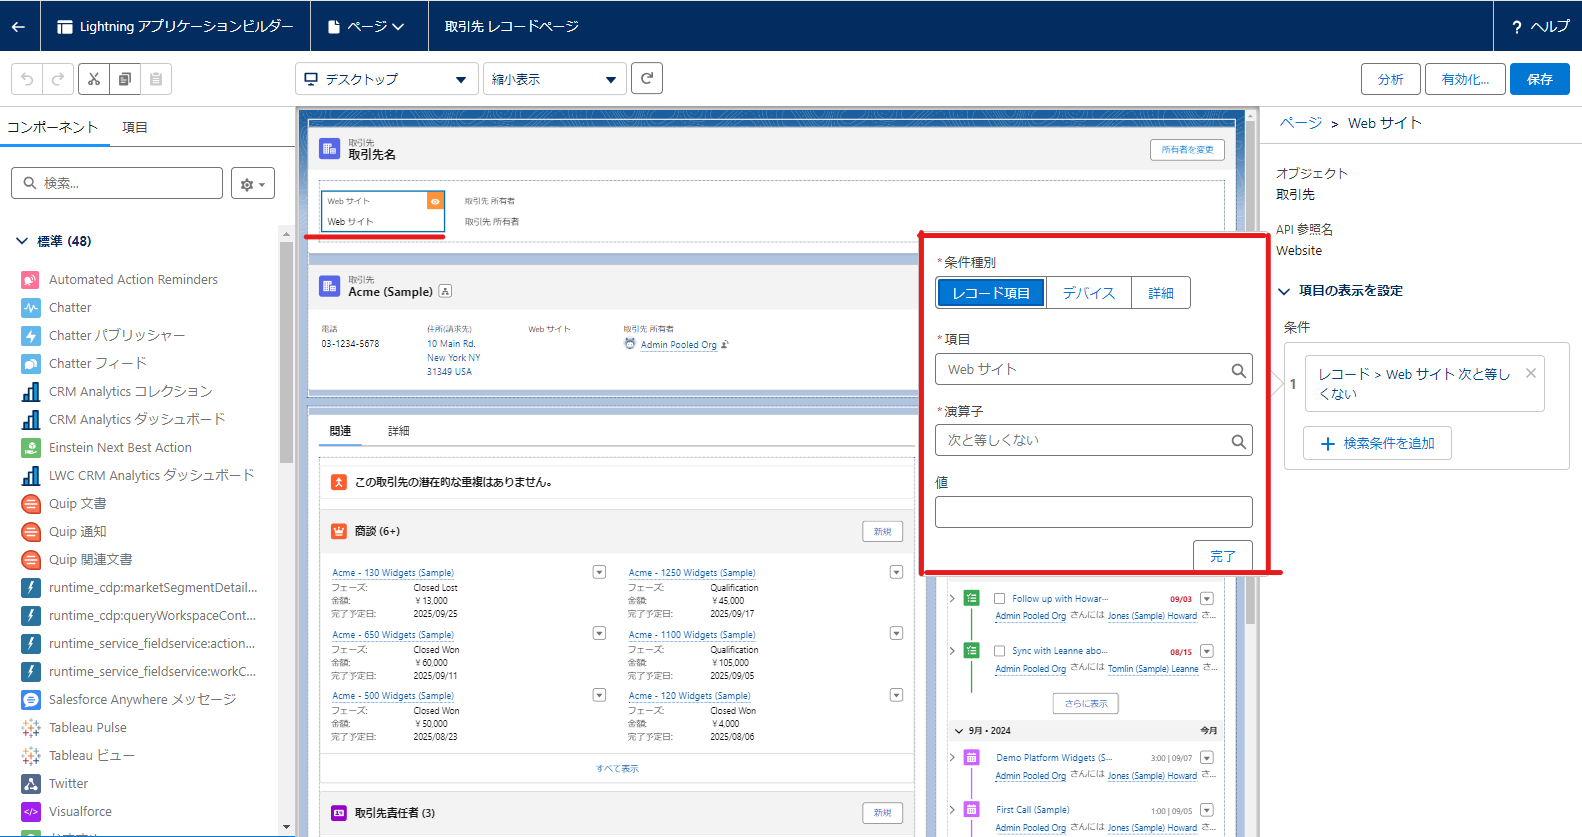The image size is (1582, 837).
Task: Open the 項目 Web サイト lookup field
Action: point(1093,369)
